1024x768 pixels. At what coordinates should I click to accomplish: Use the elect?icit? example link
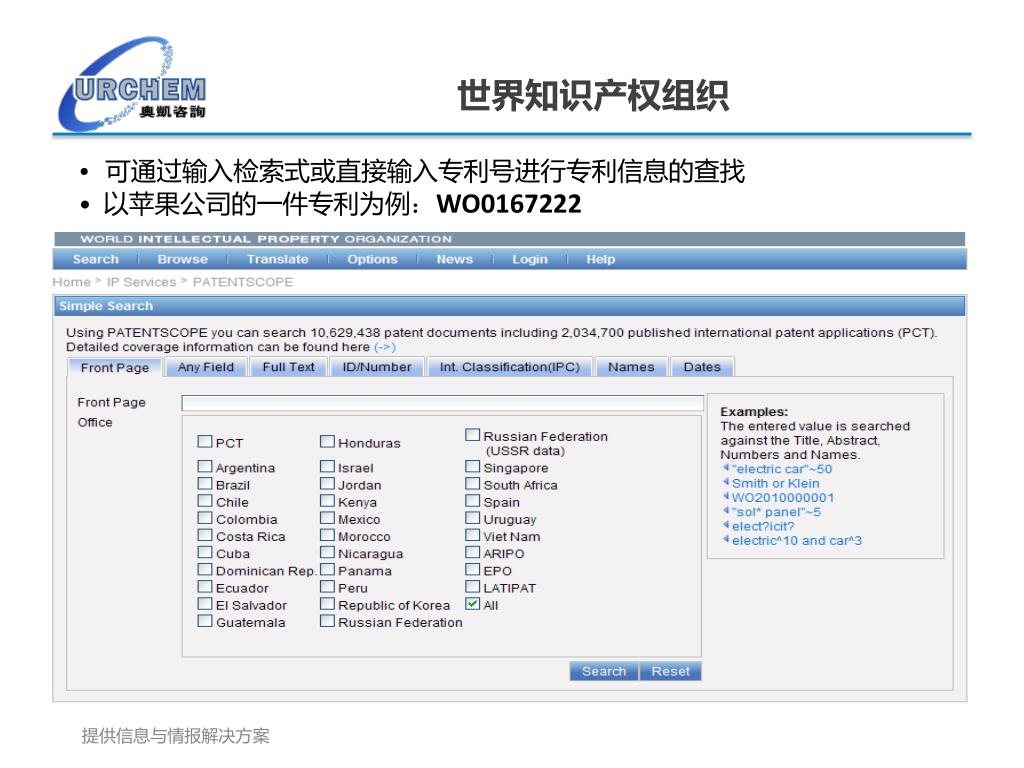(x=763, y=526)
